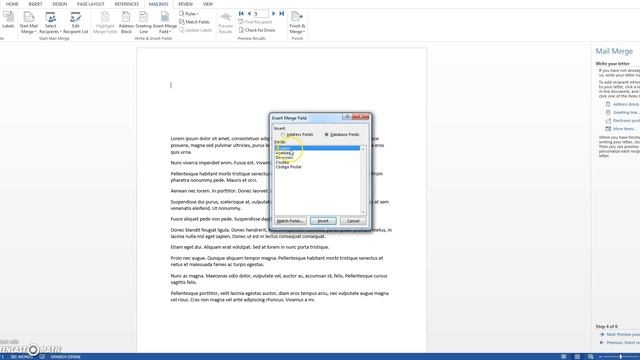Viewport: 640px width, 360px height.
Task: Go to next record arrow
Action: (x=273, y=13)
